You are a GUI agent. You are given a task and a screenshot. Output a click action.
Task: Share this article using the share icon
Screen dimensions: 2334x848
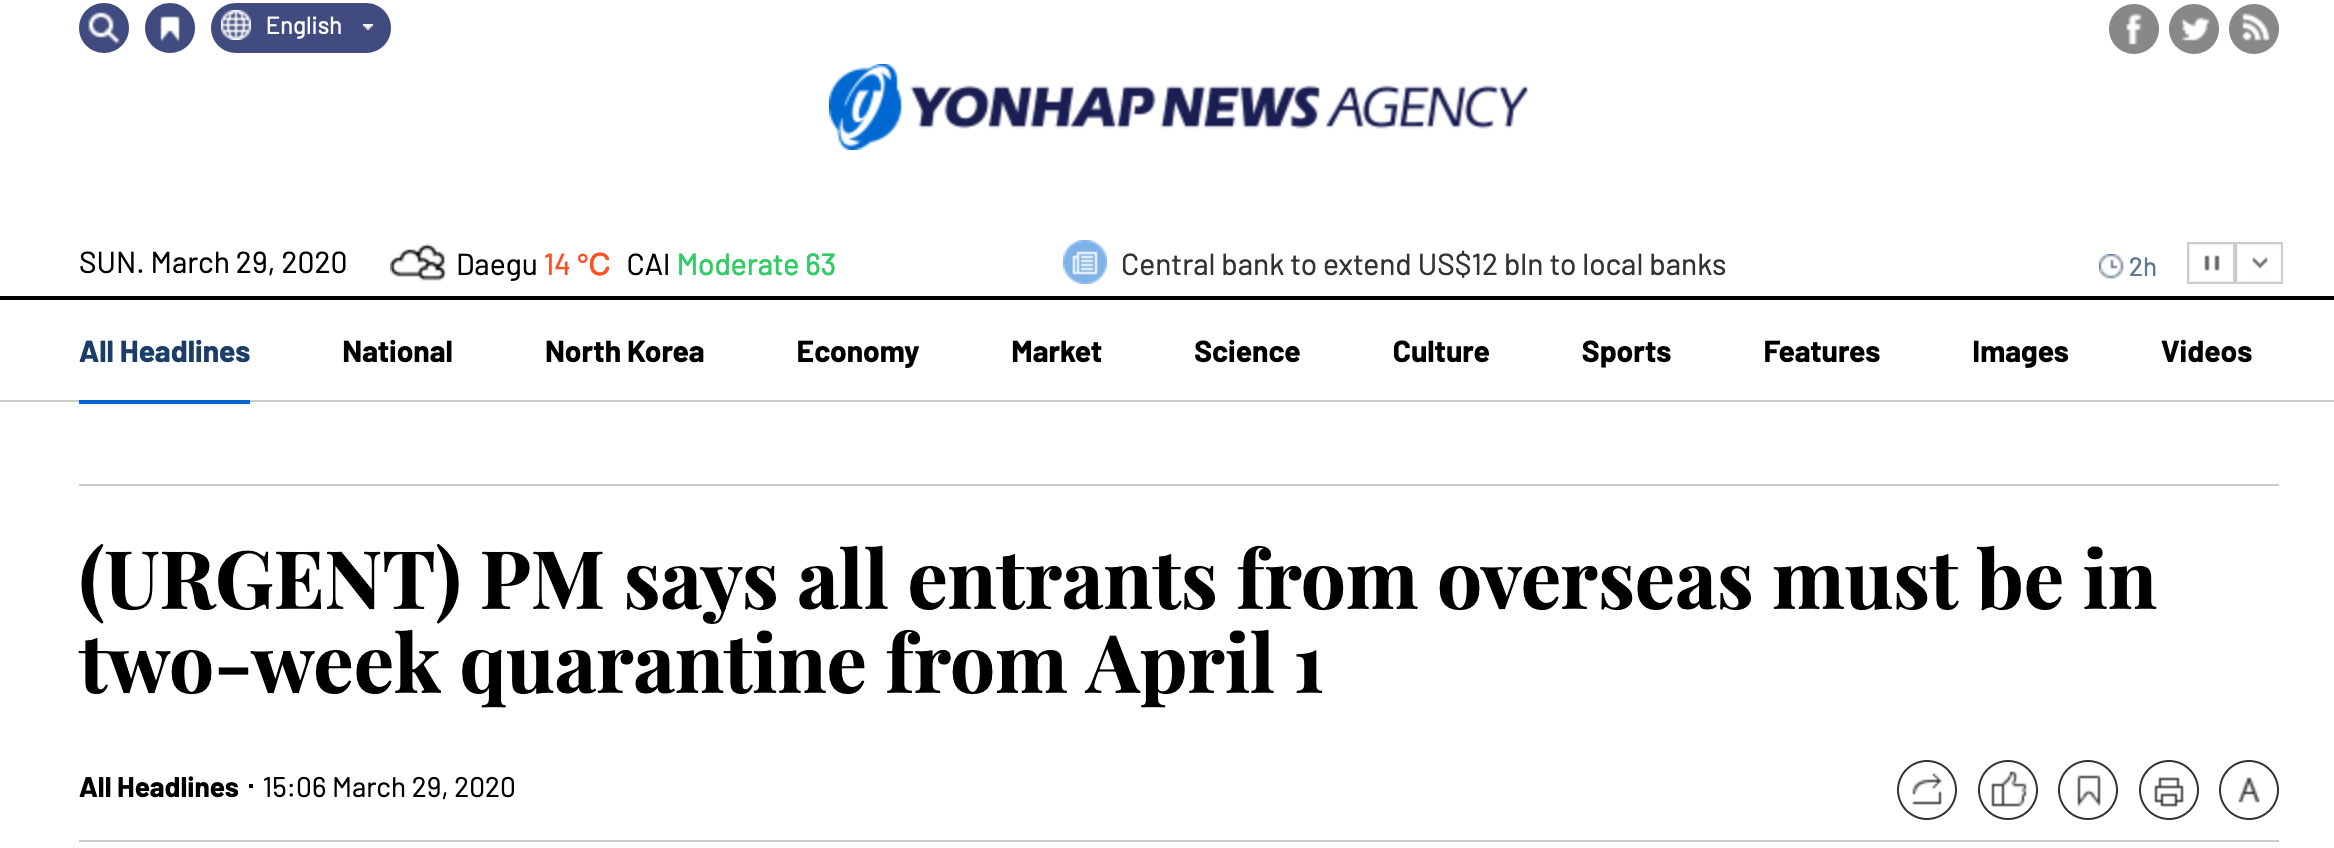(x=1926, y=790)
